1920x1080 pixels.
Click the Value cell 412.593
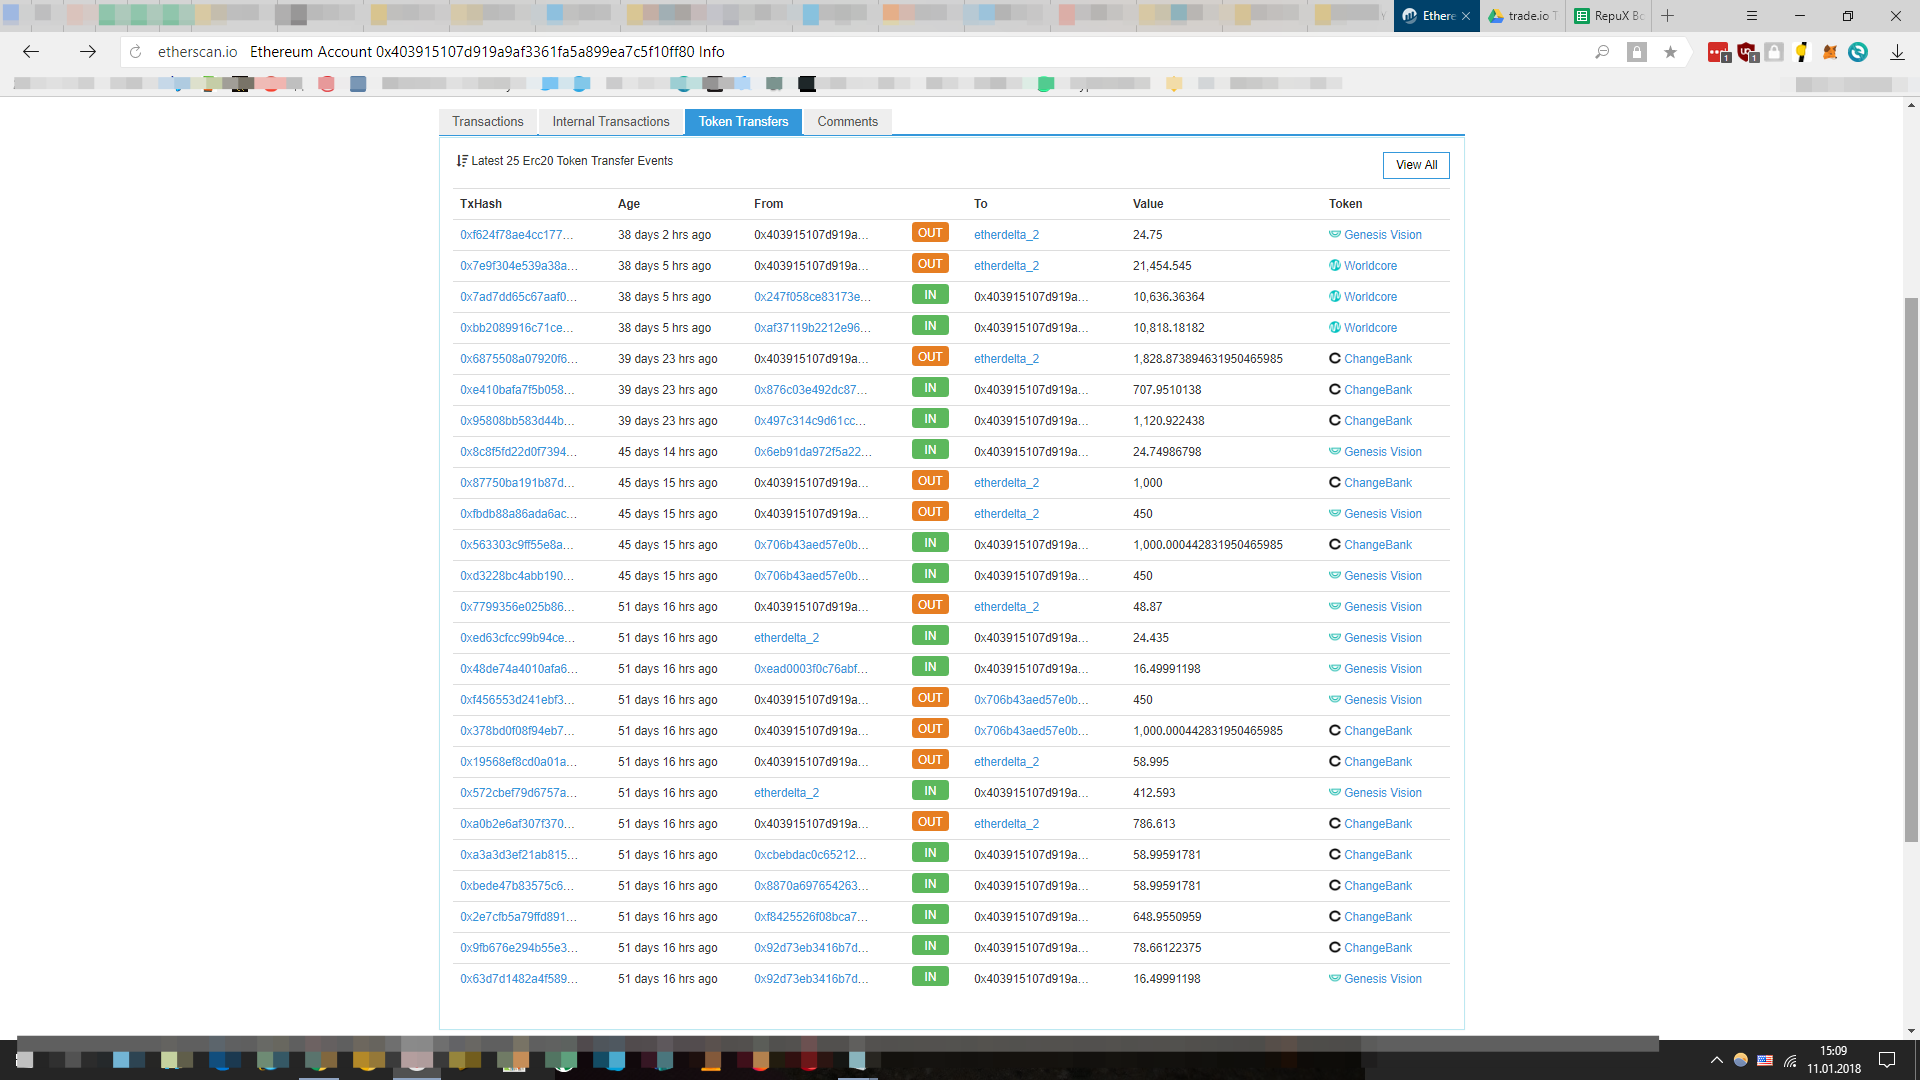click(x=1154, y=793)
